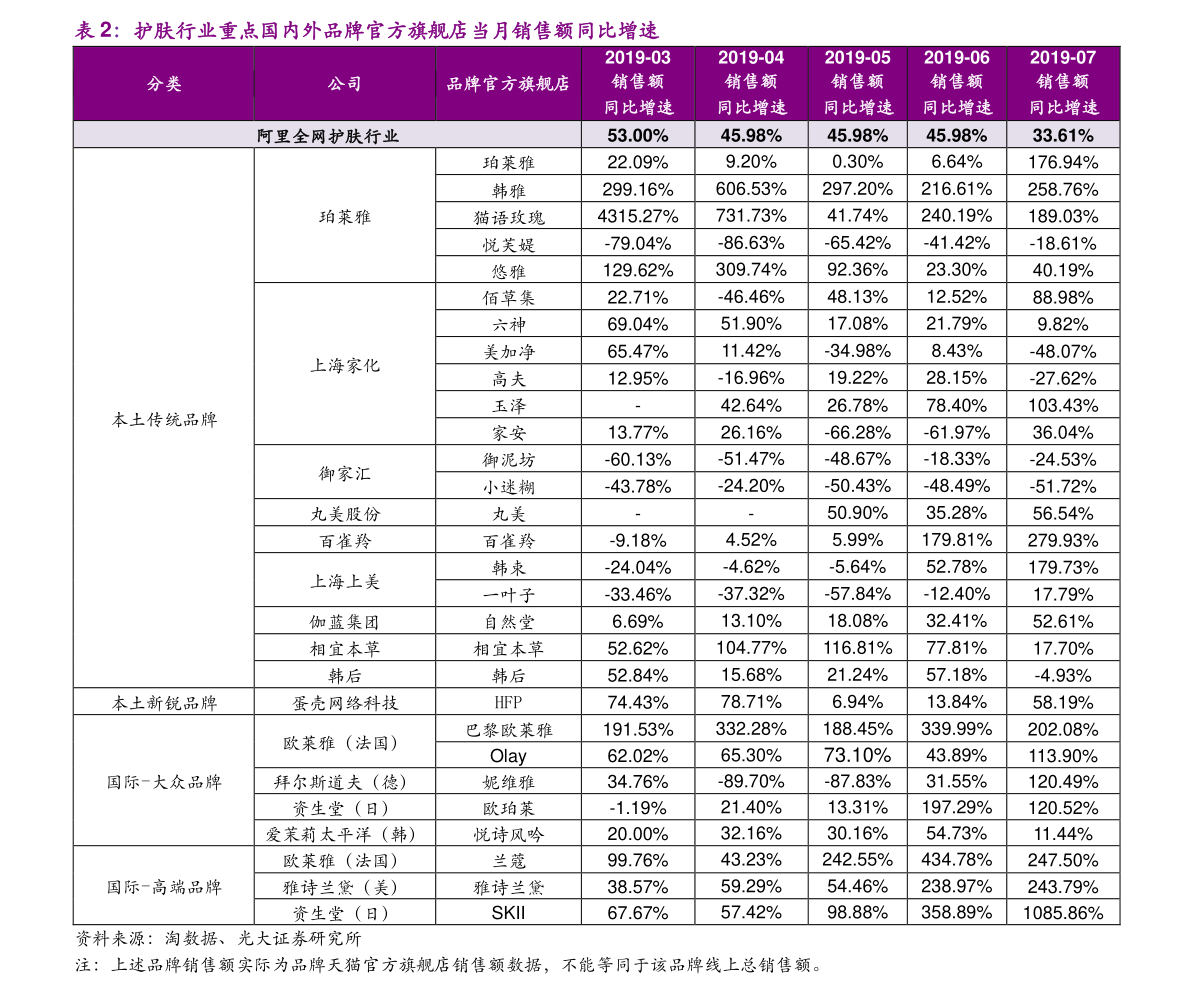The image size is (1191, 994).
Task: Click the SKII brand cell
Action: 508,913
